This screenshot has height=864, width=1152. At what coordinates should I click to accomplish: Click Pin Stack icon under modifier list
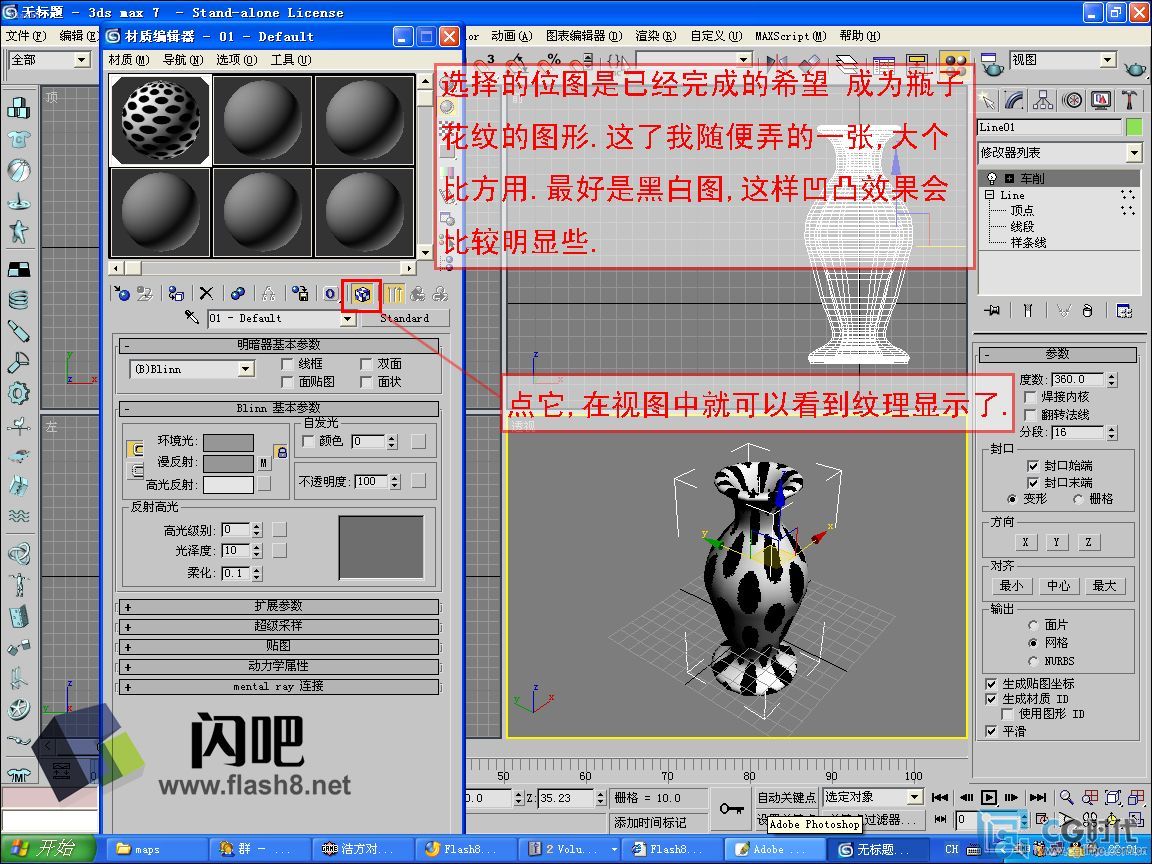pyautogui.click(x=992, y=311)
